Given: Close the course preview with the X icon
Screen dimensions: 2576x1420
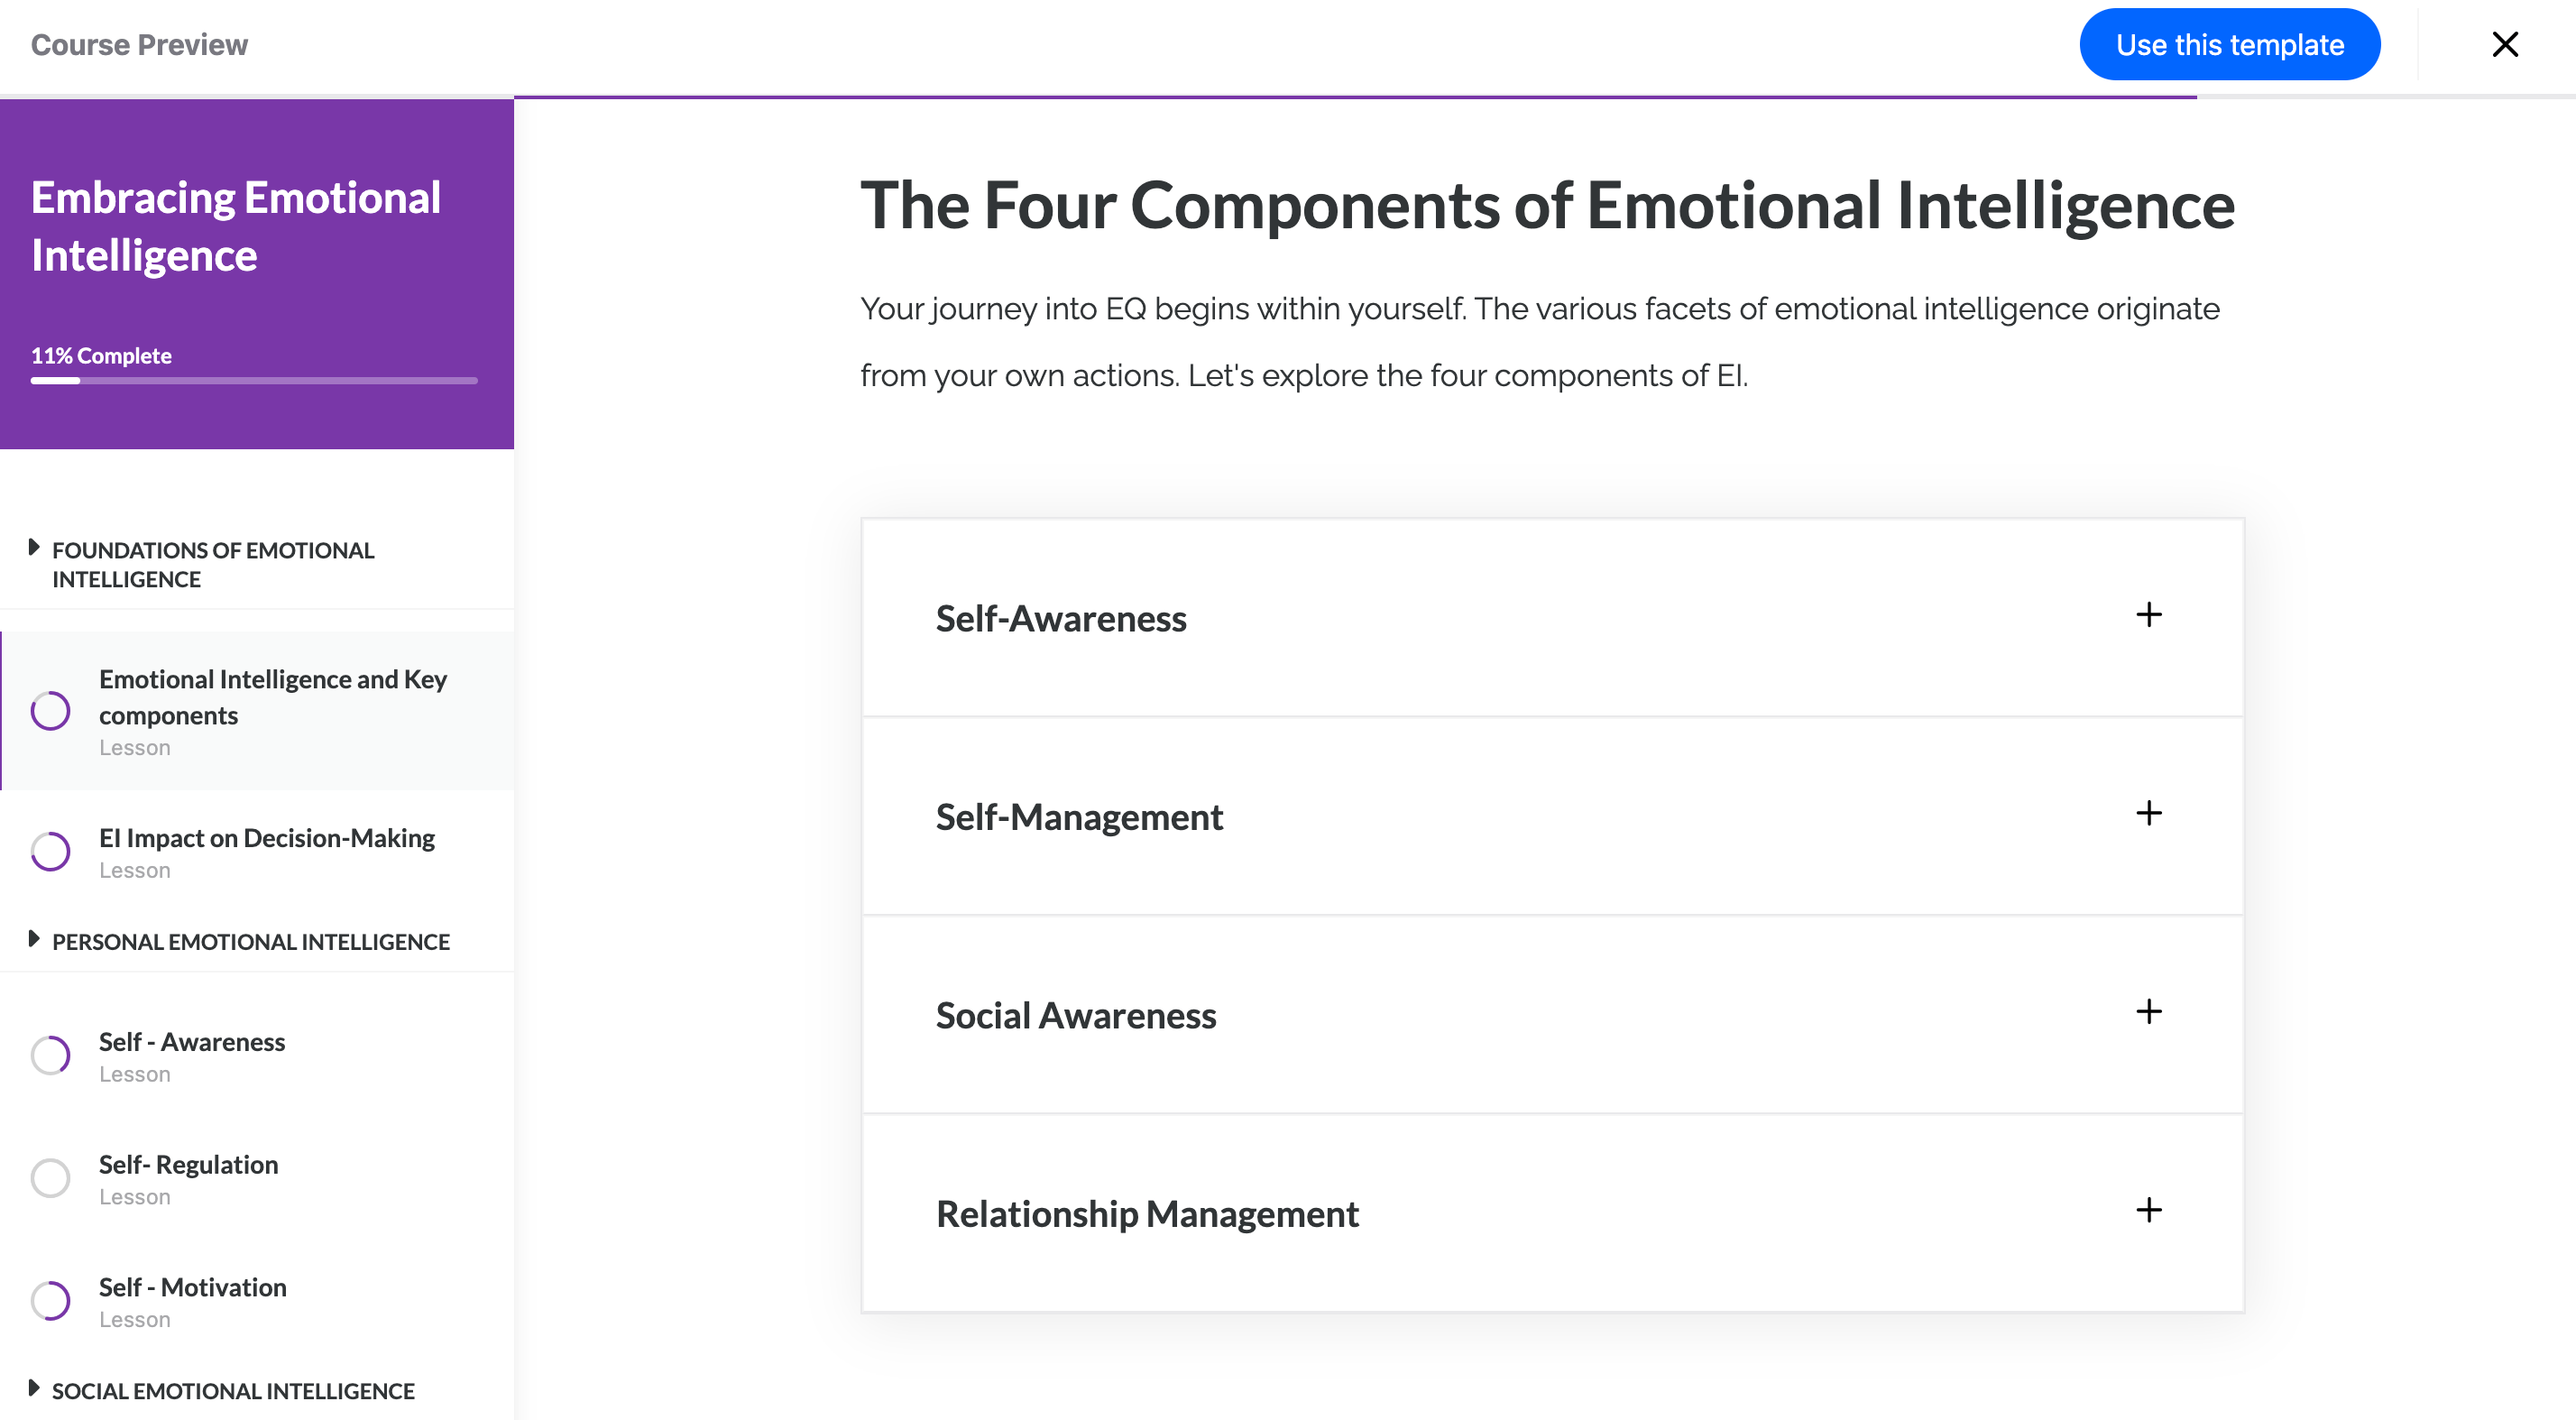Looking at the screenshot, I should [x=2504, y=44].
